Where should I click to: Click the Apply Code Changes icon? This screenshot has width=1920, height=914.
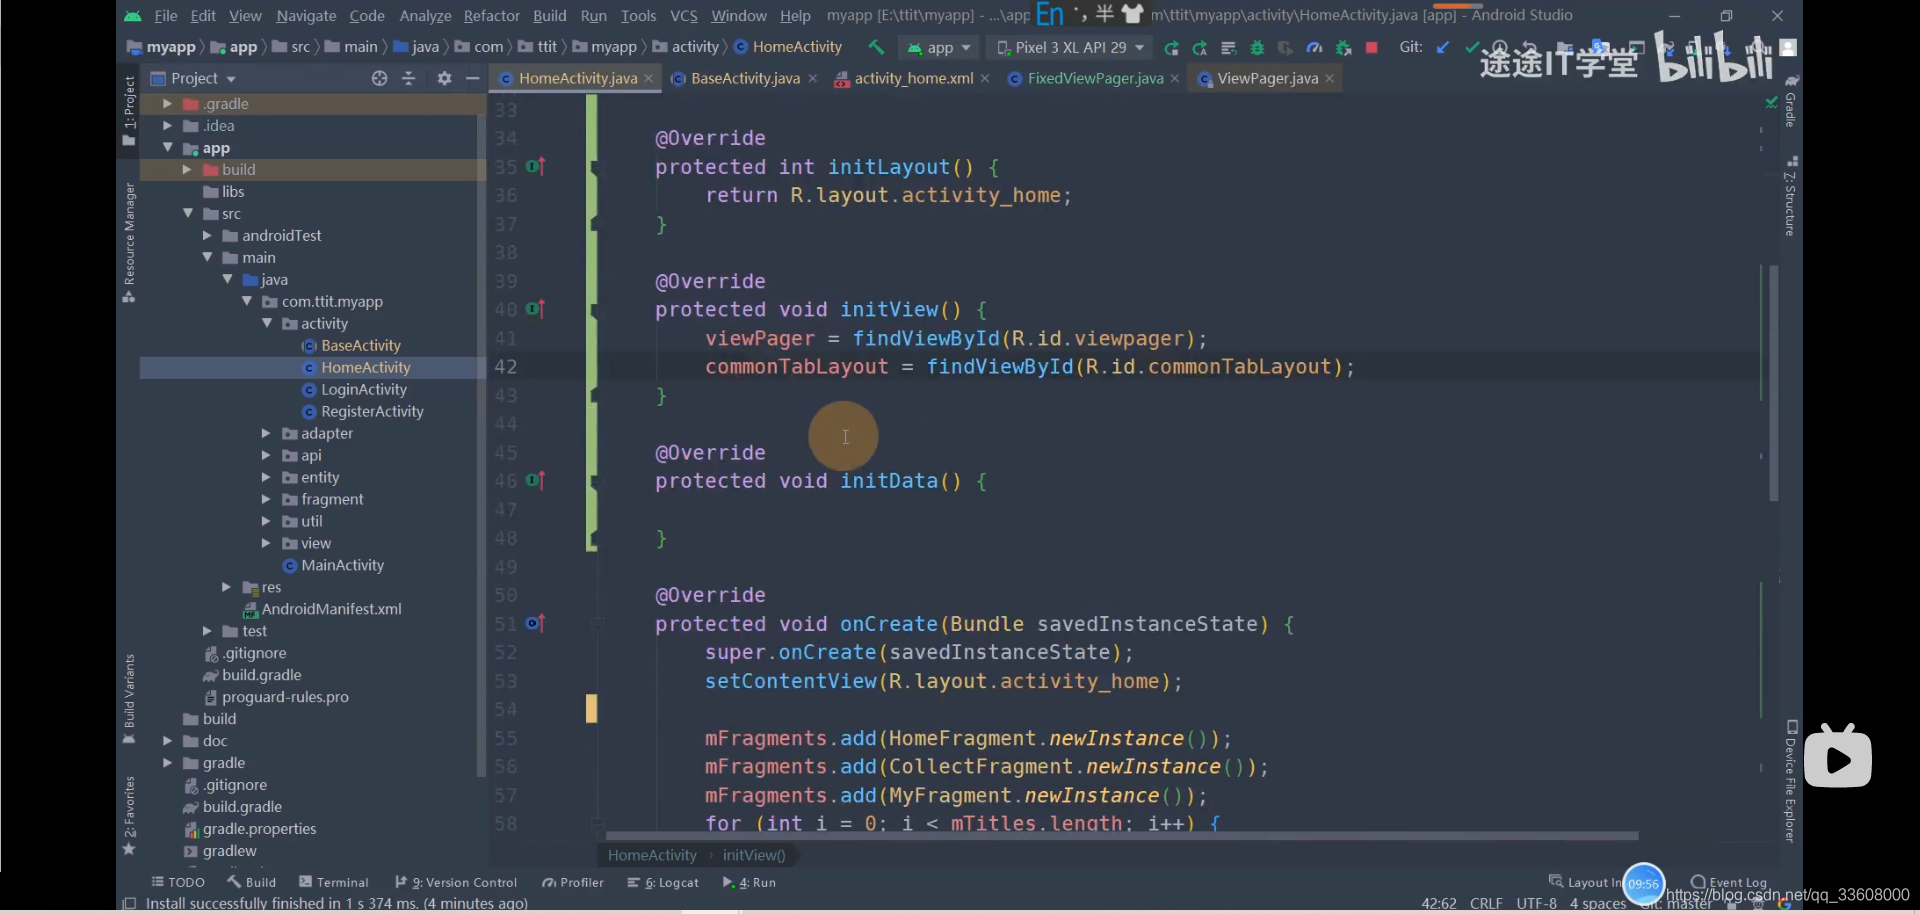pos(1229,48)
